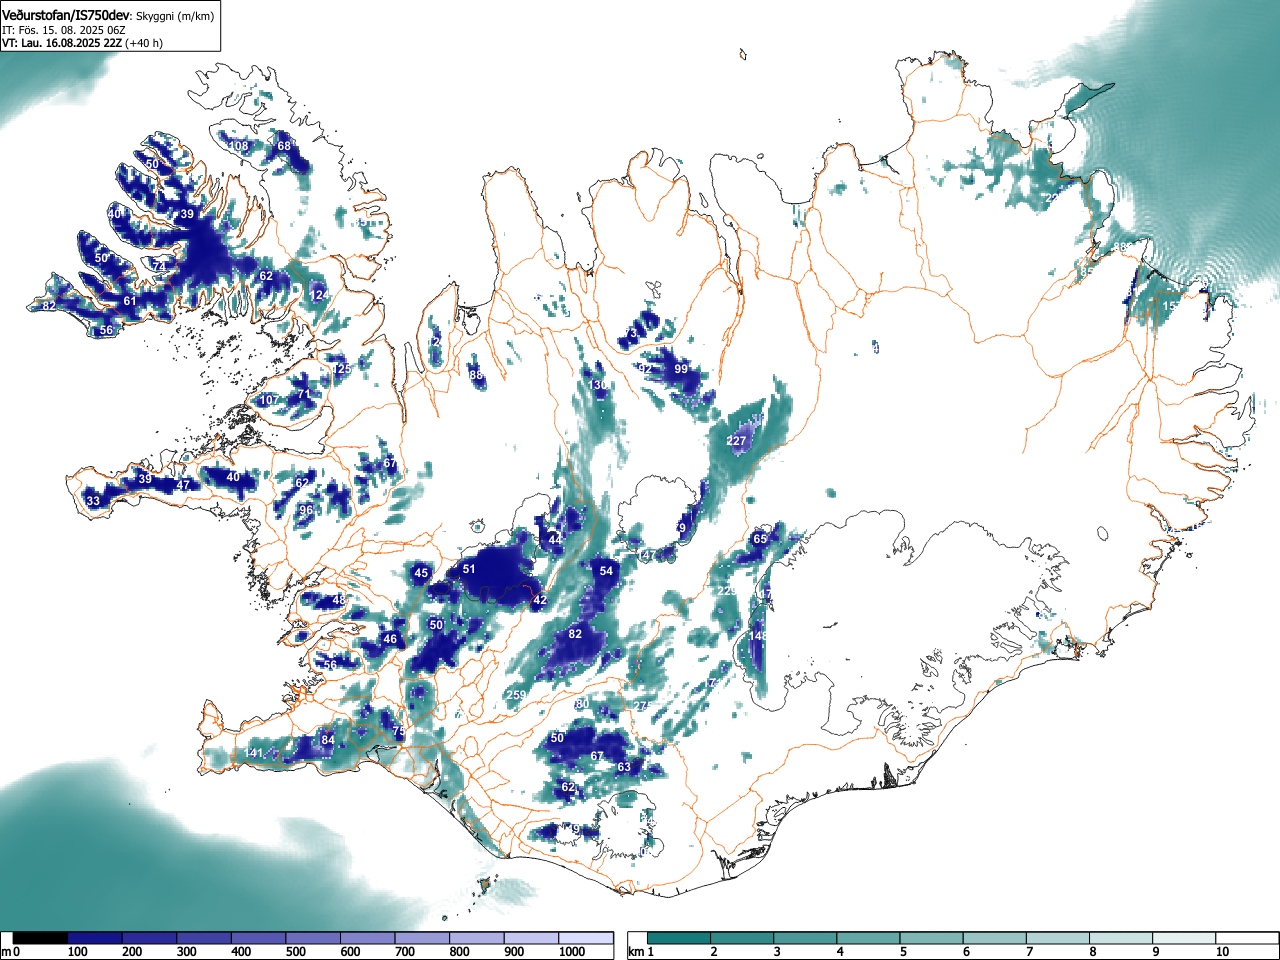Click the '54' visibility value on the map
1280x960 pixels.
606,571
